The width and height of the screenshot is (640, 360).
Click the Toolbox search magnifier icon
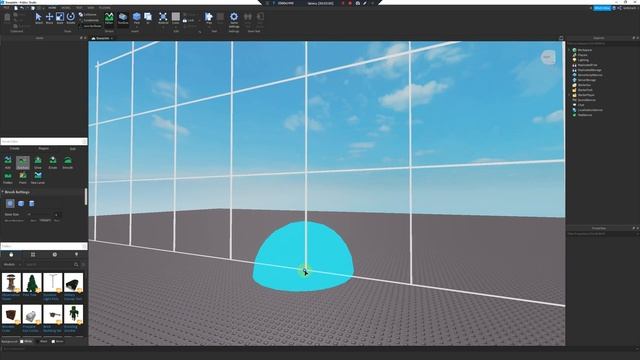coord(76,264)
